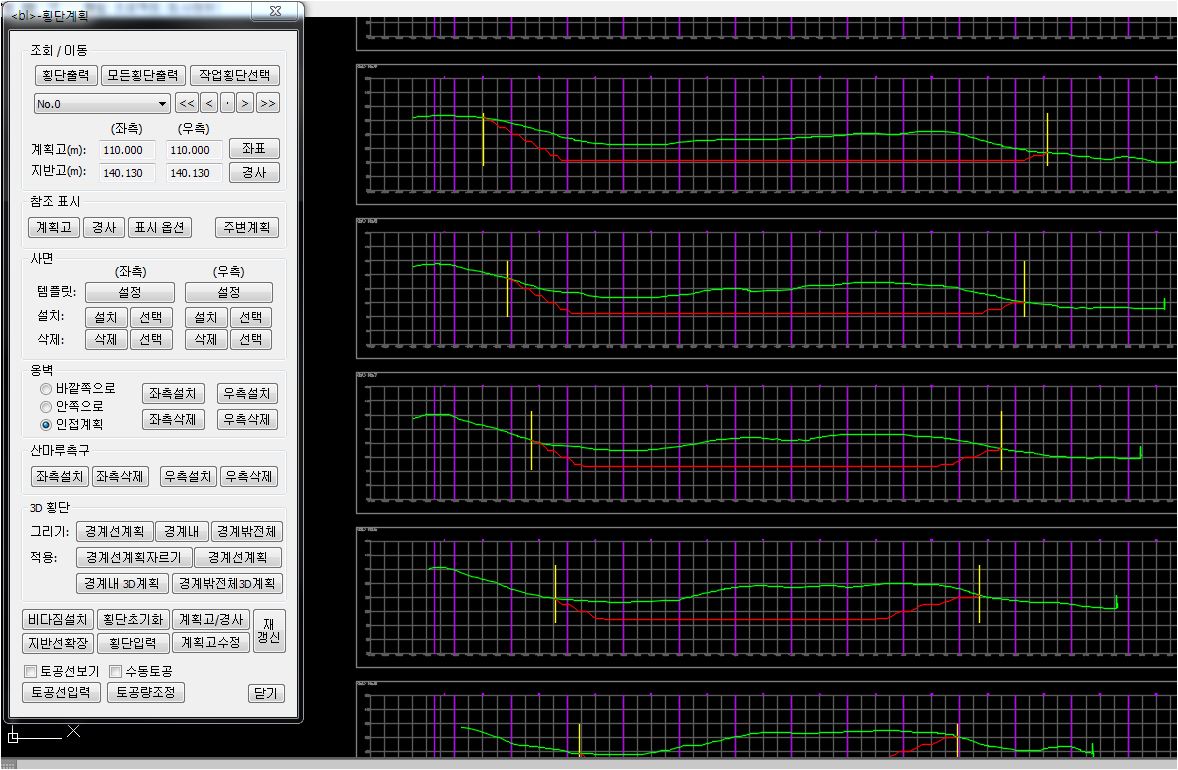This screenshot has width=1178, height=770.
Task: Click the 비다짐설치 button
Action: tap(58, 620)
